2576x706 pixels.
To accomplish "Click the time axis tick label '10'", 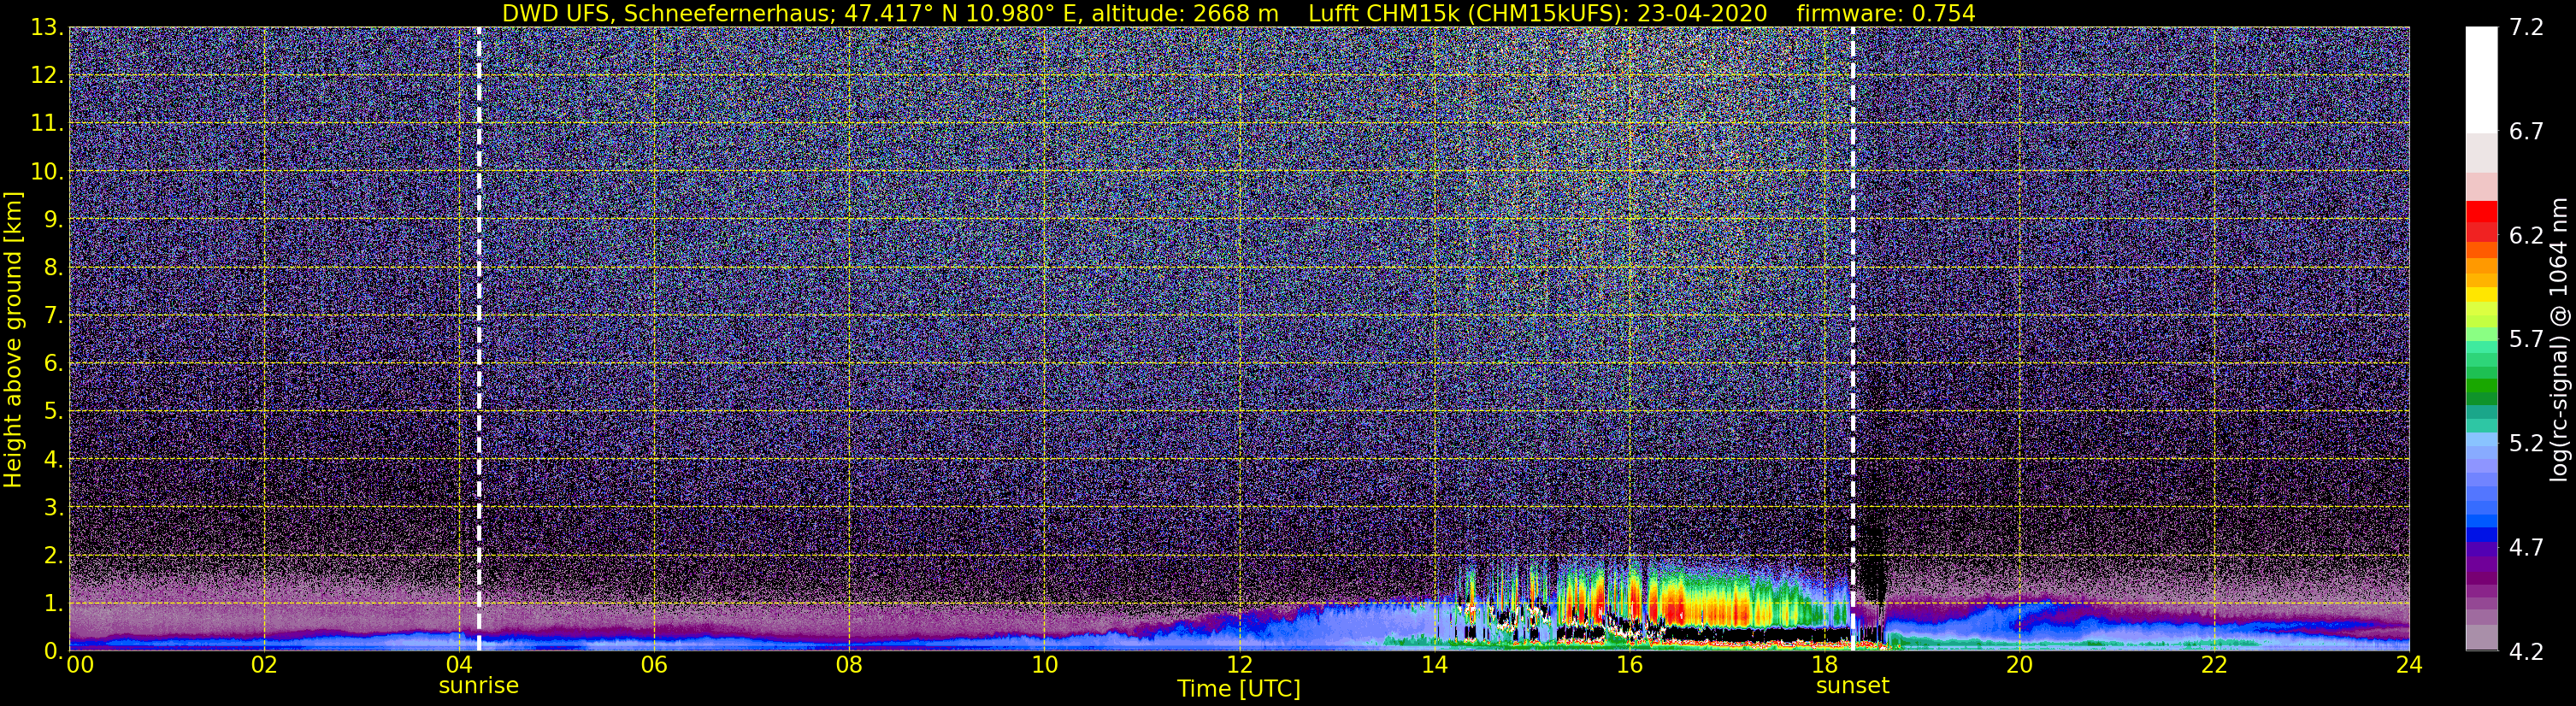I will pyautogui.click(x=1044, y=665).
